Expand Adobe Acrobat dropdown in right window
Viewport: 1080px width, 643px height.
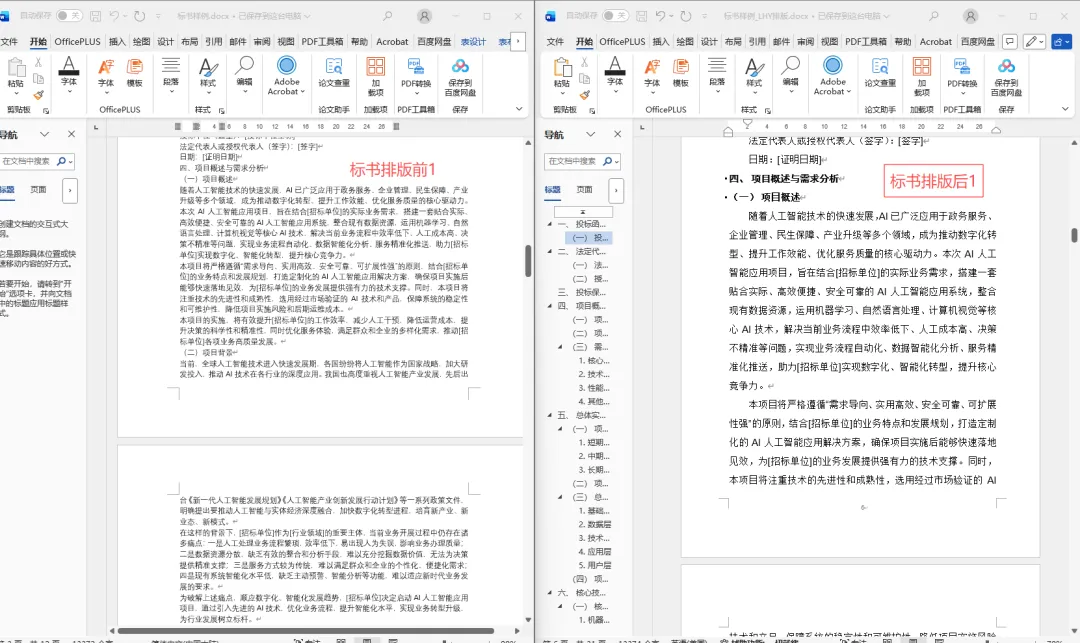pyautogui.click(x=849, y=92)
